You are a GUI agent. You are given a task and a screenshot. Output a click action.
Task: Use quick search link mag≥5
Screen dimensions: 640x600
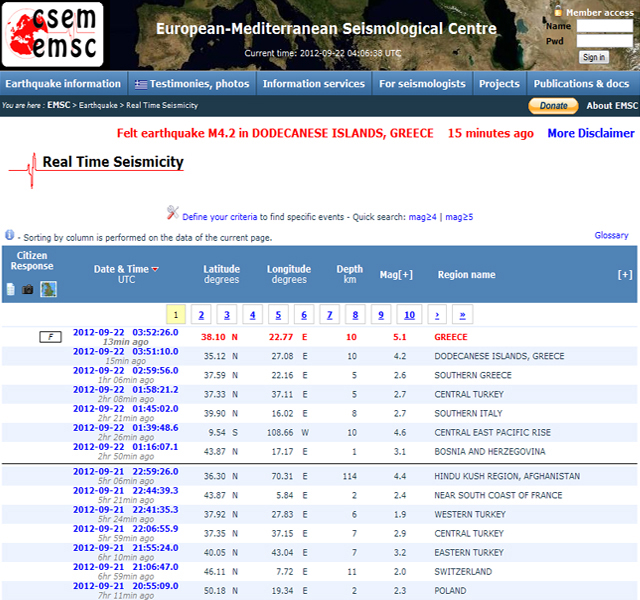[x=459, y=216]
